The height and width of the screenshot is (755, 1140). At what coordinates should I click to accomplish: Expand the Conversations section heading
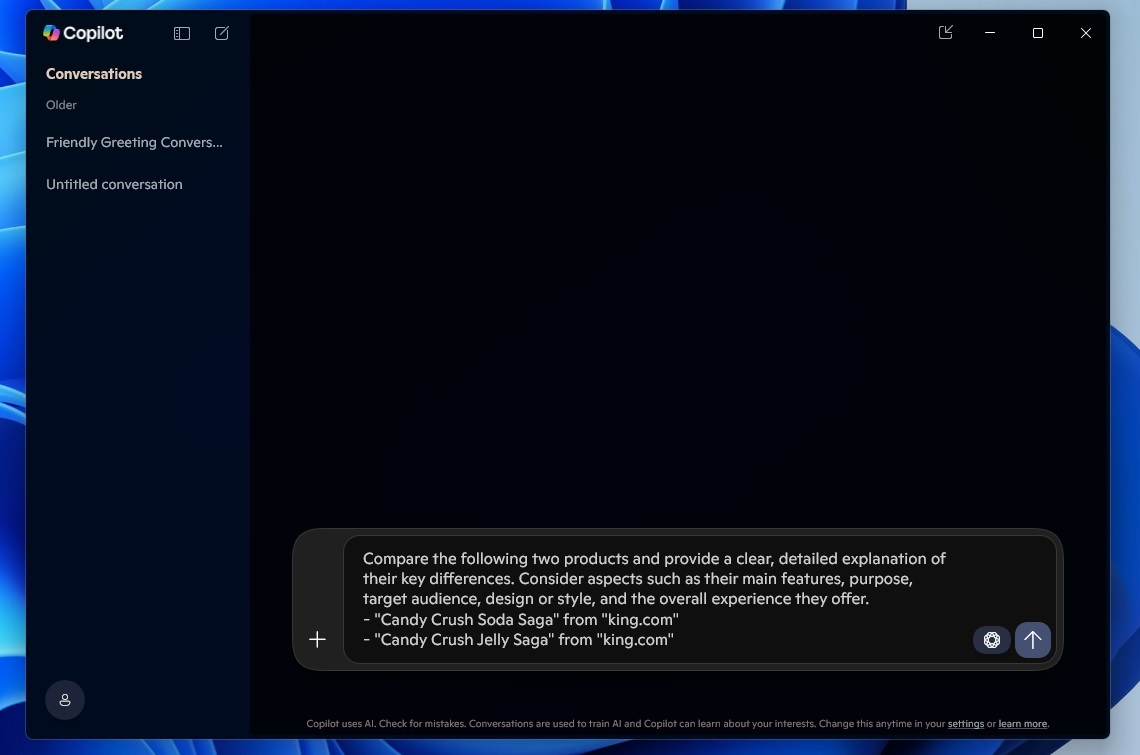[x=93, y=74]
